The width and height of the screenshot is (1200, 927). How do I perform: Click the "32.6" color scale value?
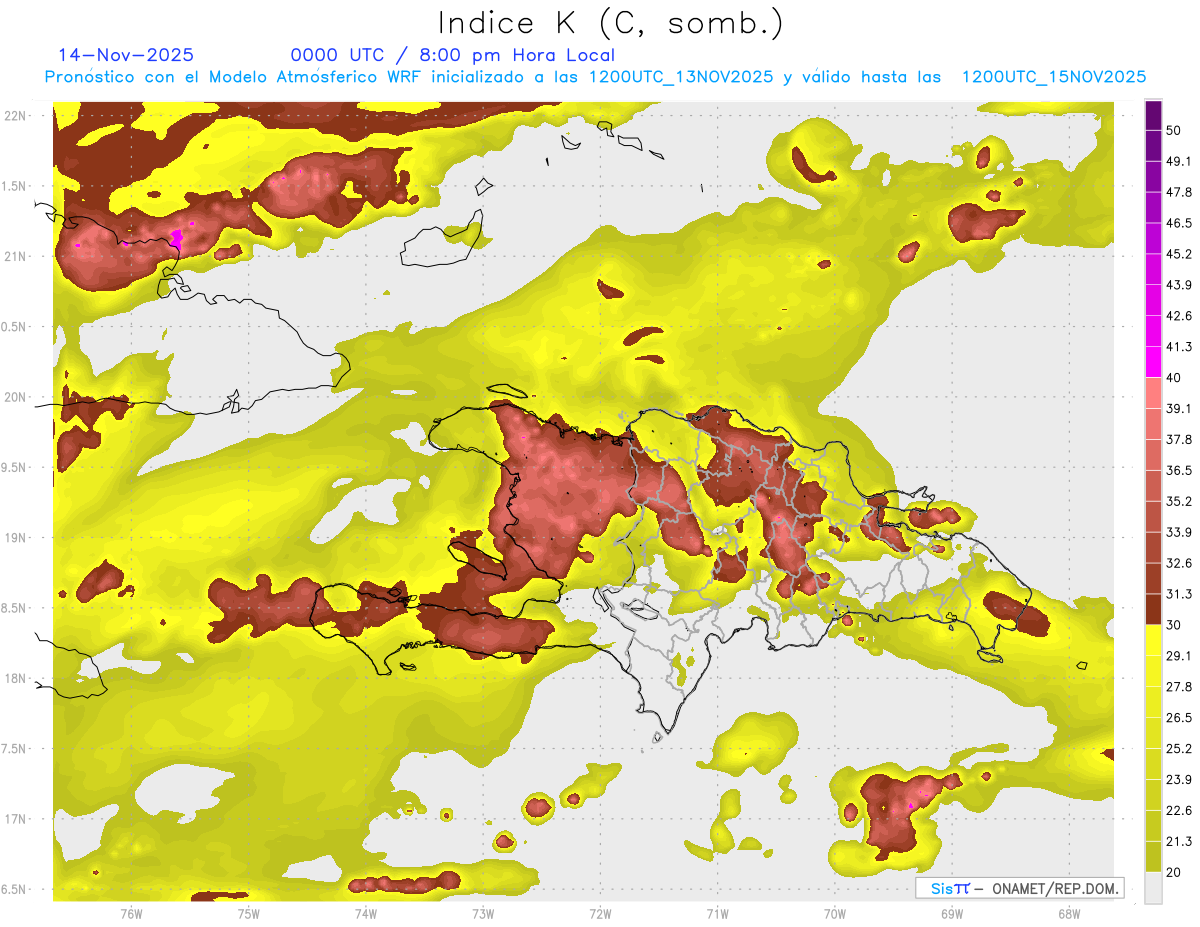tap(1178, 563)
